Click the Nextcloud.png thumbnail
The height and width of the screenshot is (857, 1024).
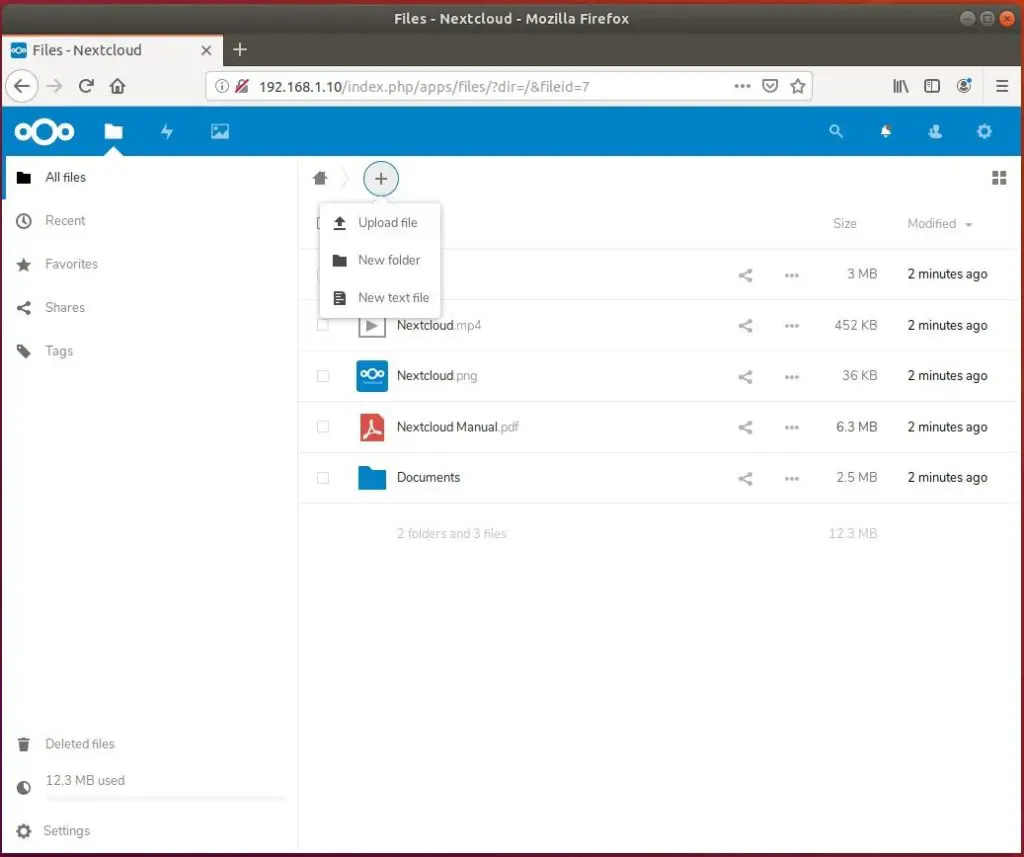point(372,376)
